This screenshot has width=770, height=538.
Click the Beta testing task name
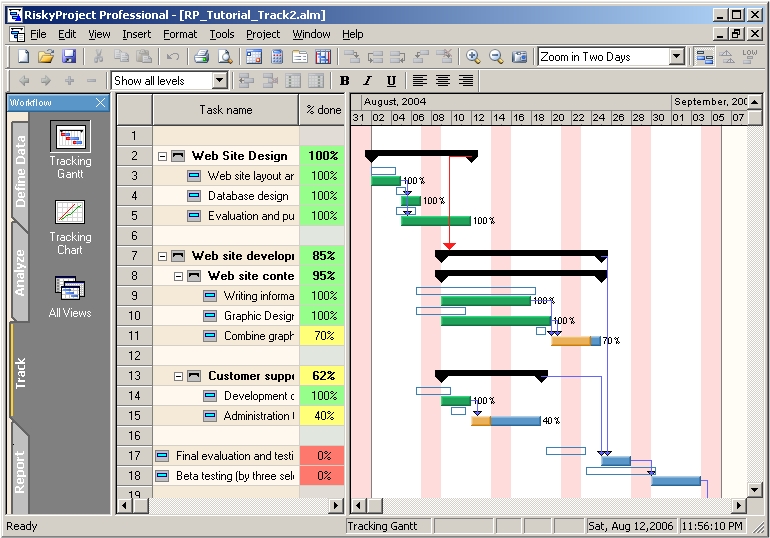click(x=235, y=476)
